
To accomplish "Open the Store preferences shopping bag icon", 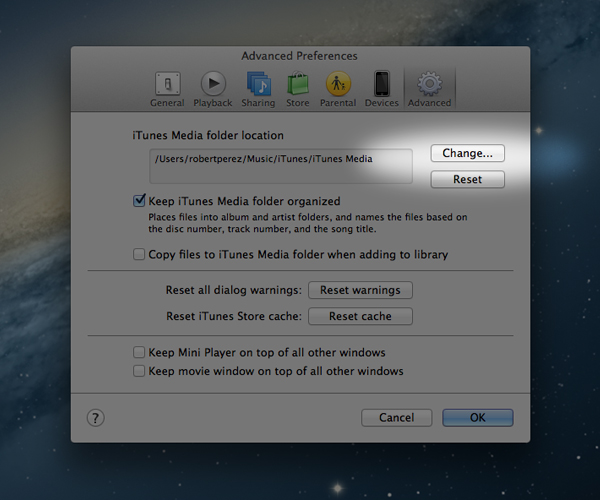I will [298, 83].
